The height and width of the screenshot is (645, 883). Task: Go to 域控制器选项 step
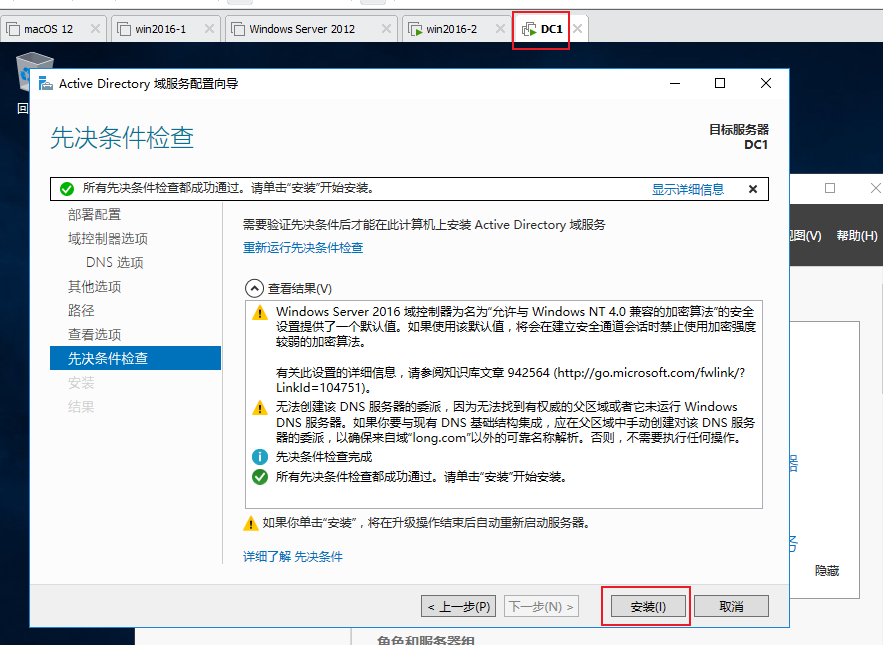coord(108,239)
